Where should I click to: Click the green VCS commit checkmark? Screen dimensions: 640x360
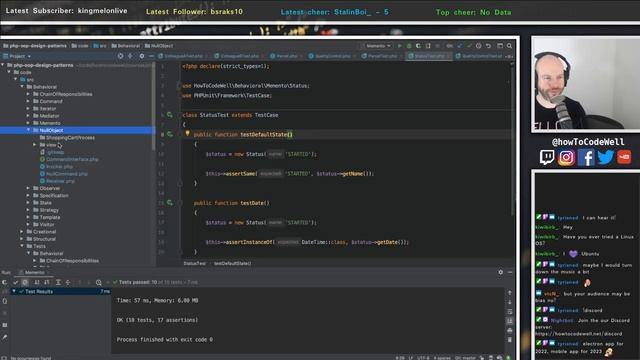(469, 46)
